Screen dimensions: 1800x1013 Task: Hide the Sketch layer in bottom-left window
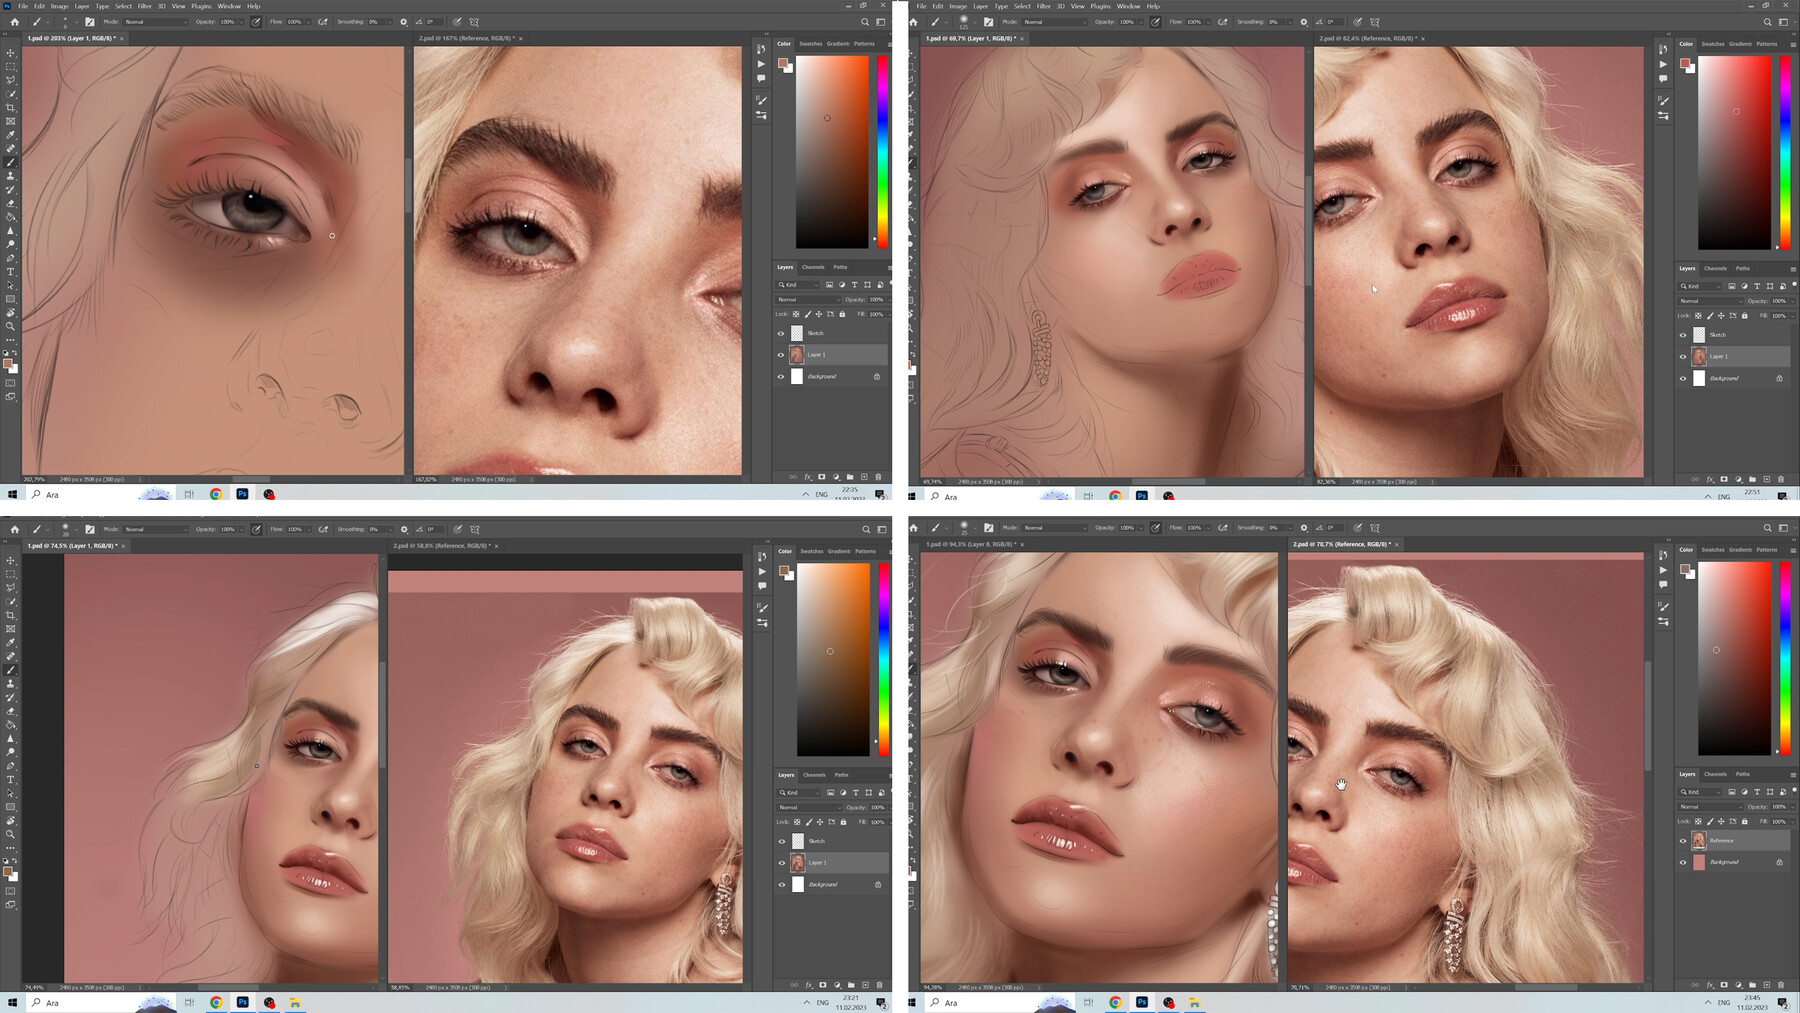(782, 841)
